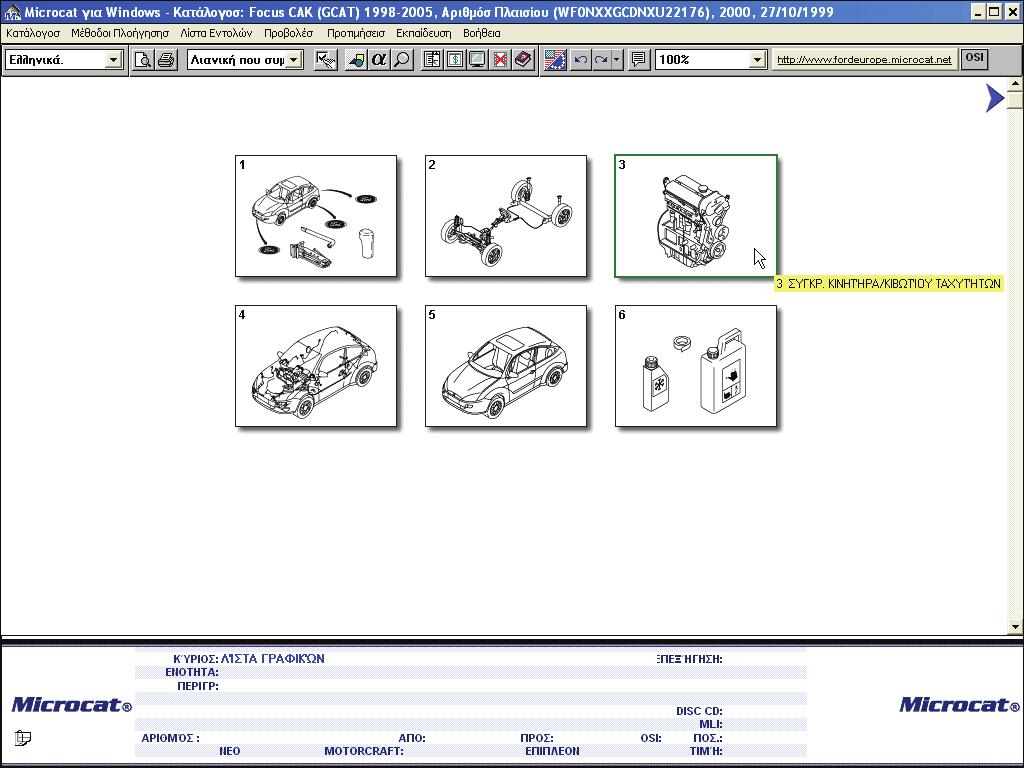1024x768 pixels.
Task: Click the undo arrow icon
Action: coord(580,60)
